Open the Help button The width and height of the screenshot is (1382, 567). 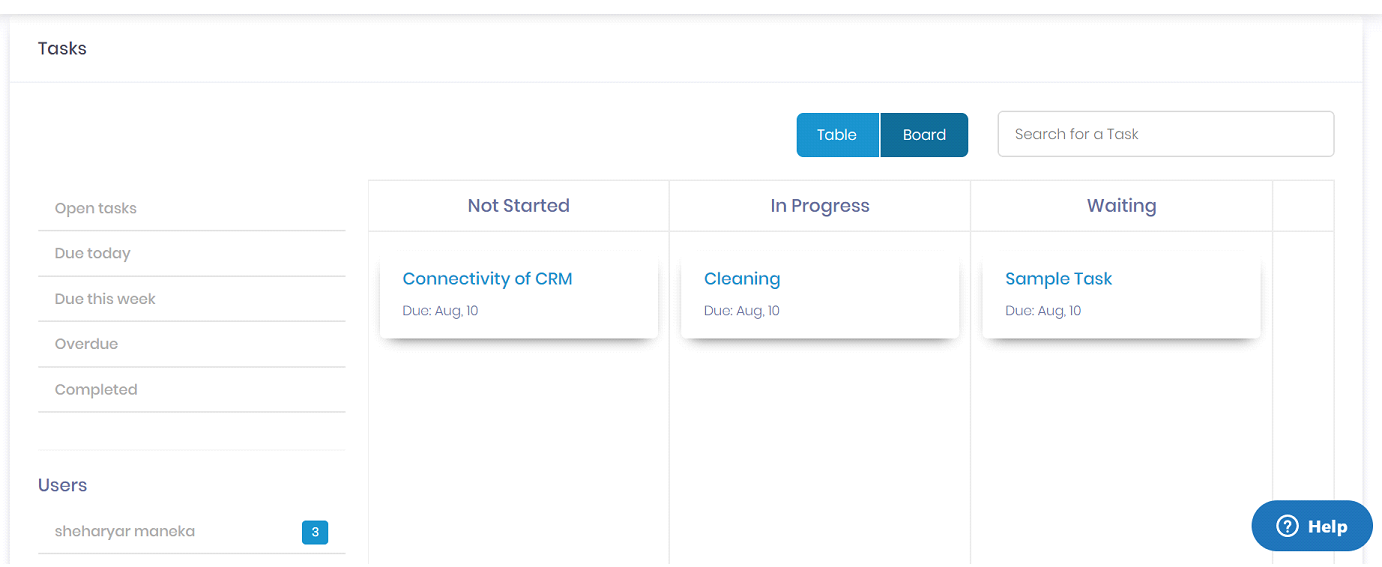1312,526
